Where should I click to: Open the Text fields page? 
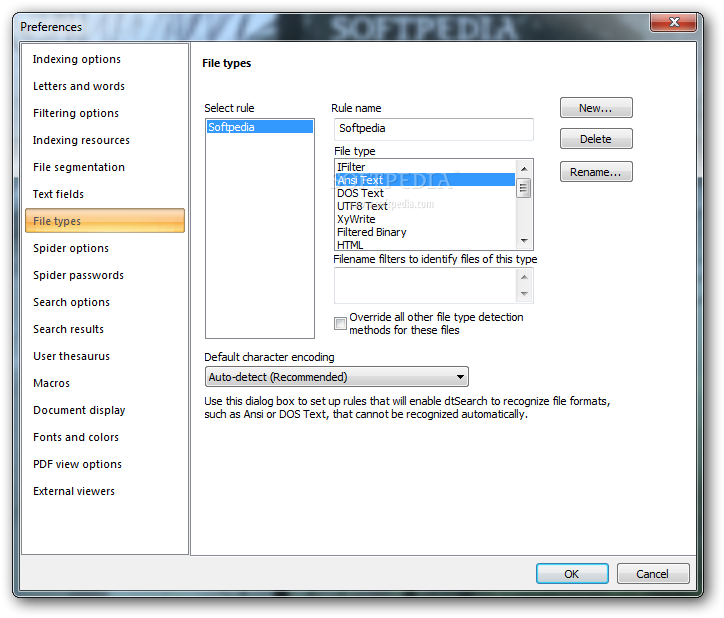pos(58,194)
